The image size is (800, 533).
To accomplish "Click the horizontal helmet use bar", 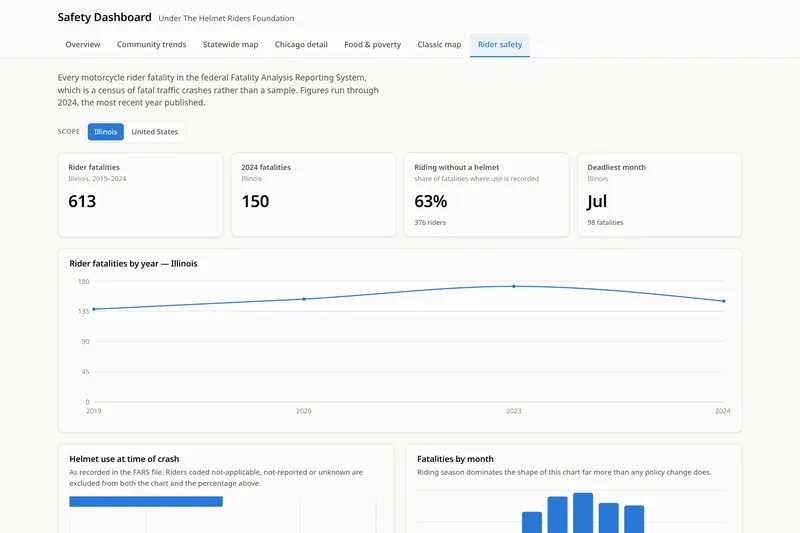I will pos(146,501).
